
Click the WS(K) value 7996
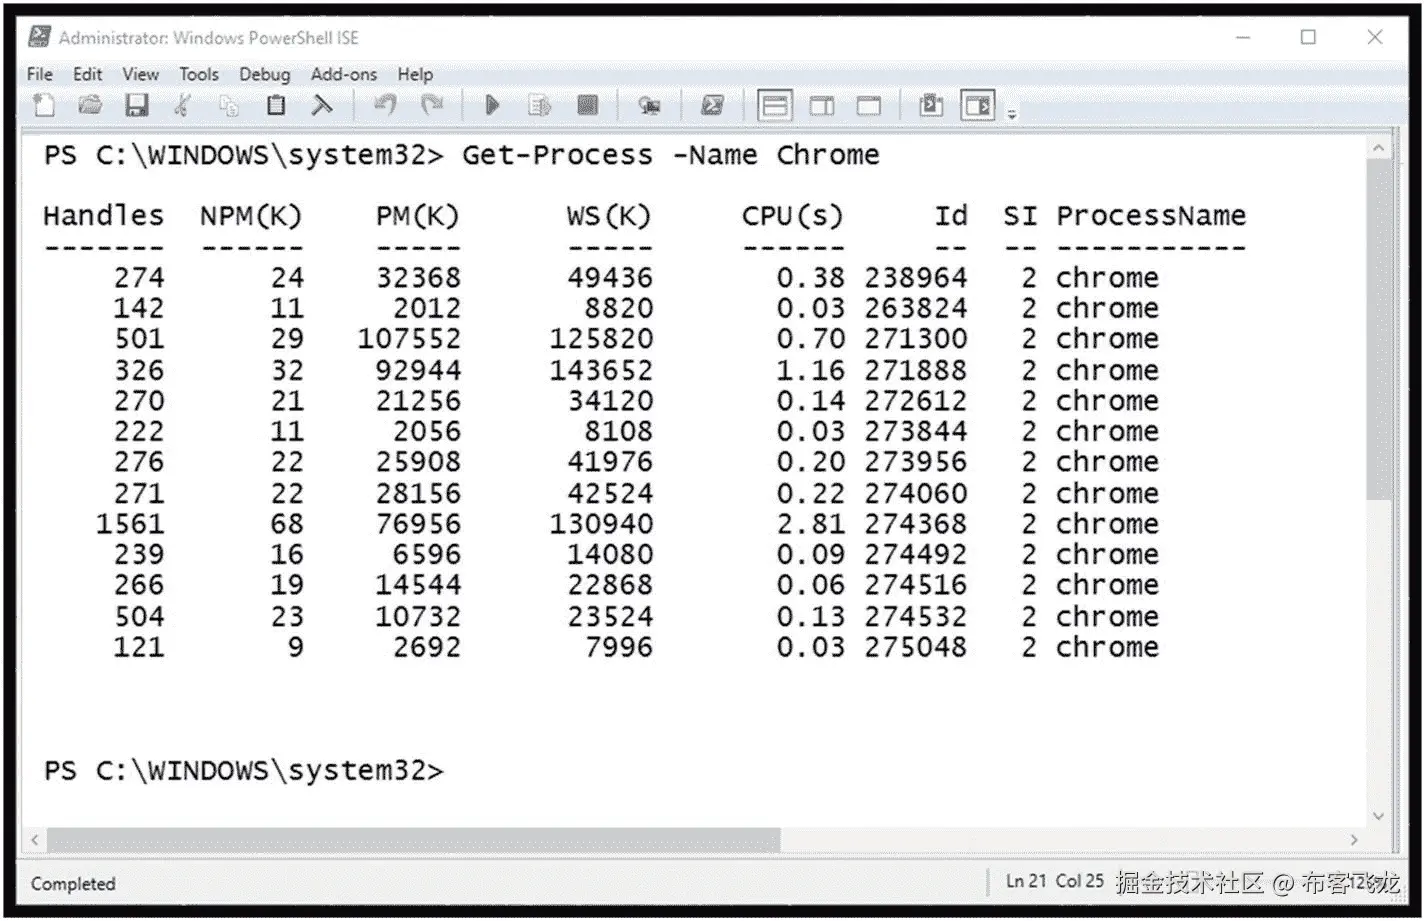coord(619,646)
